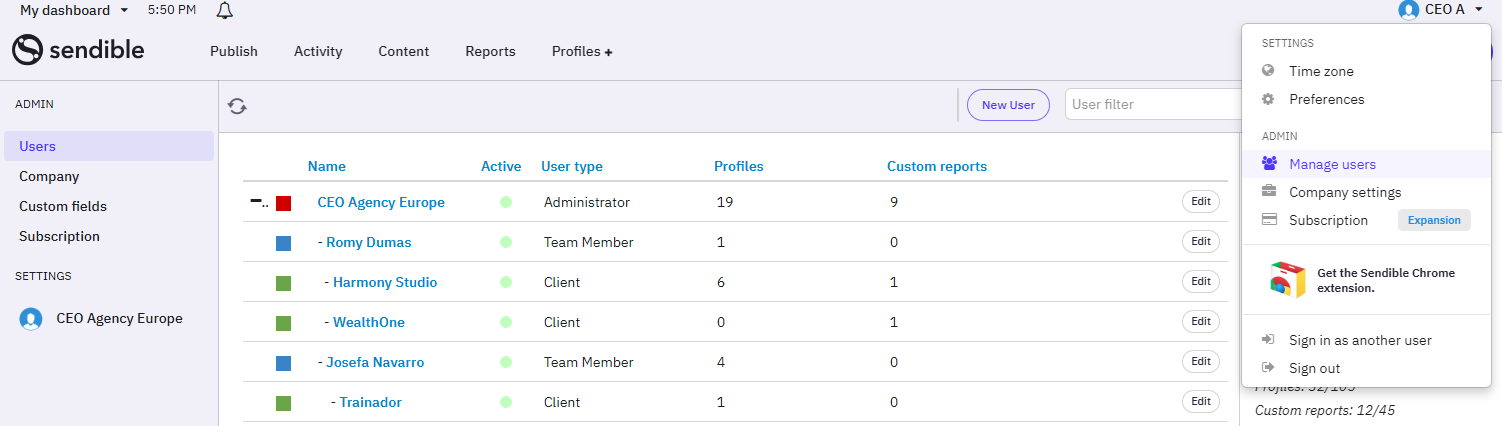
Task: Edit the WealthOne user
Action: (1201, 321)
